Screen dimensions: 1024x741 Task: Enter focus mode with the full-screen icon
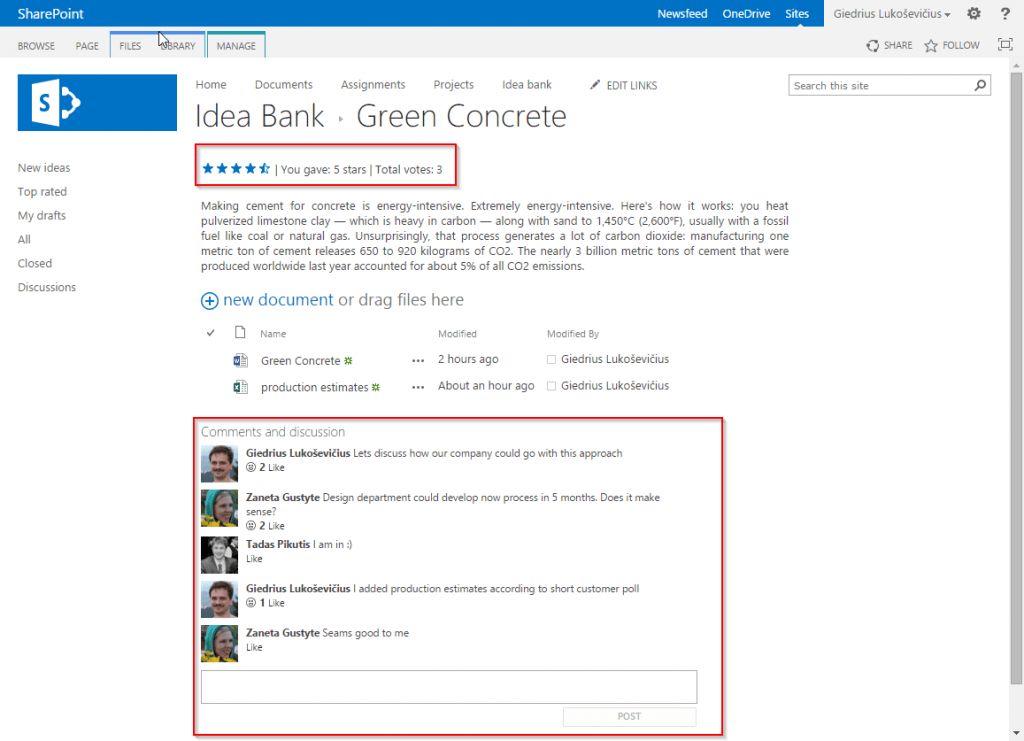(1005, 45)
